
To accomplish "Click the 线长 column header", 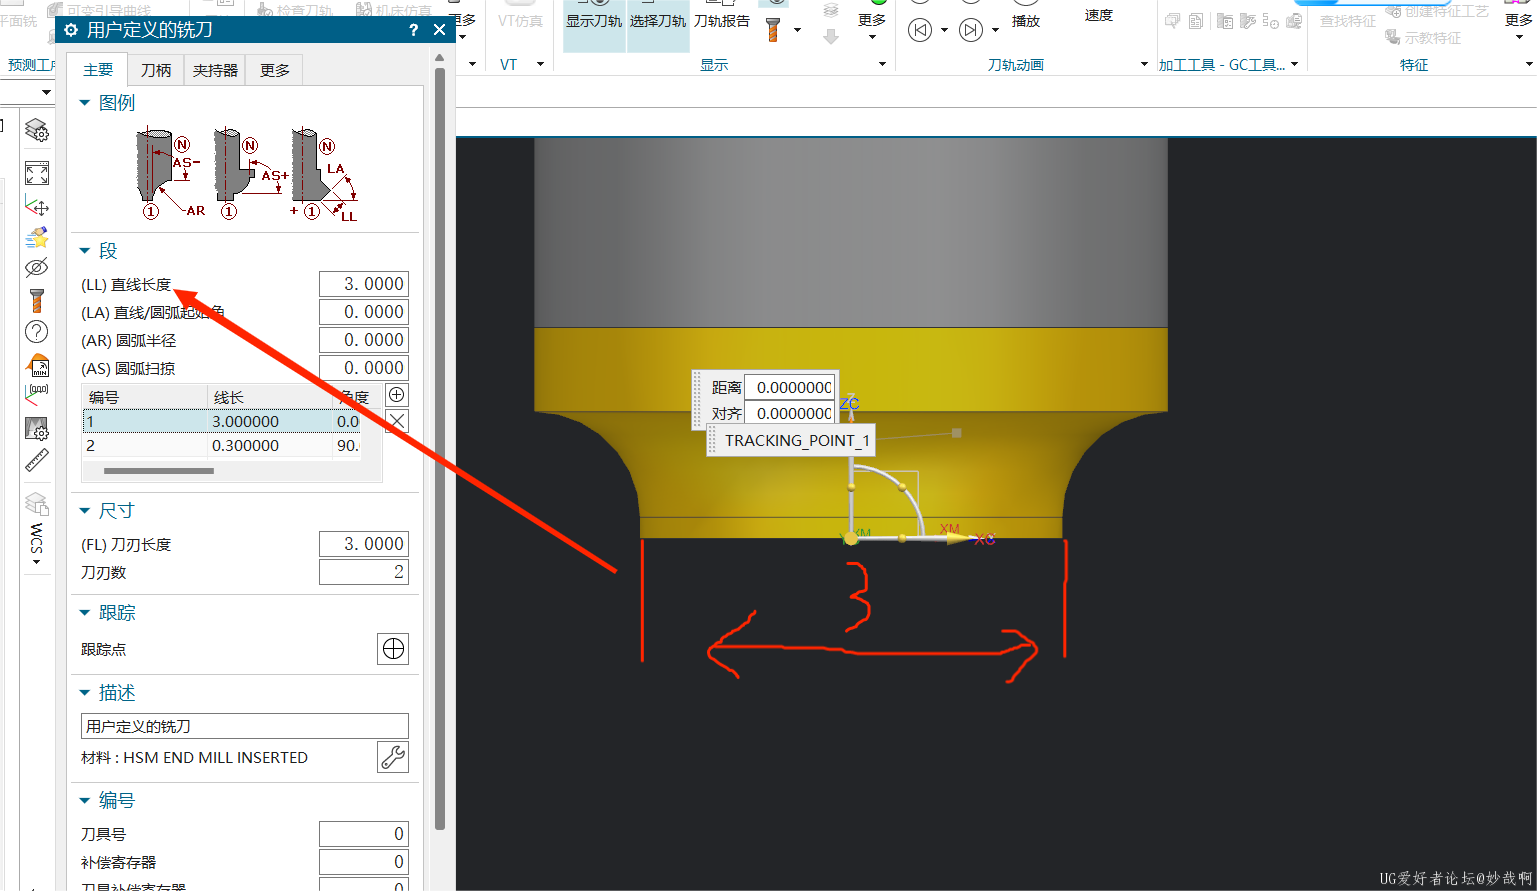I will pyautogui.click(x=269, y=397).
